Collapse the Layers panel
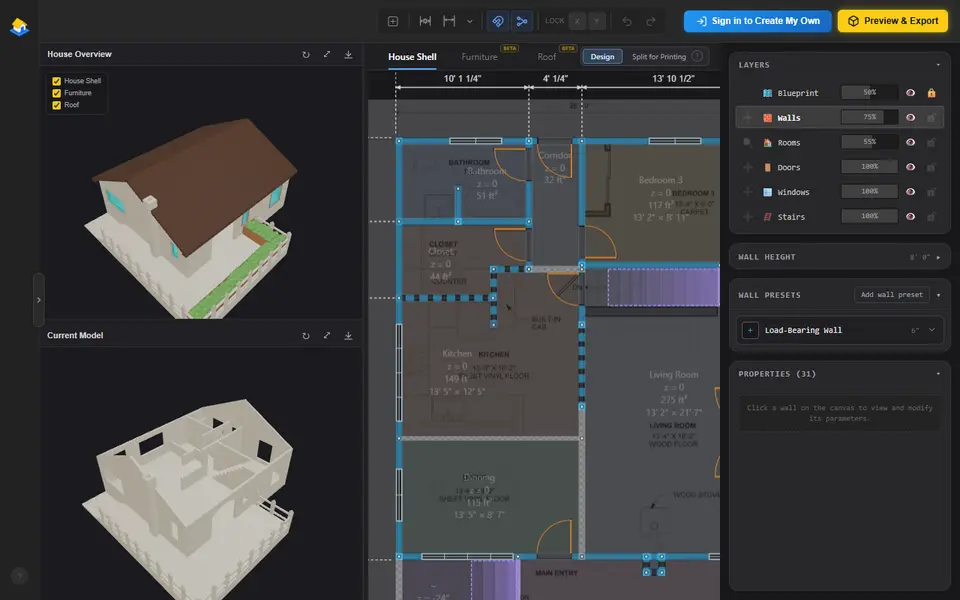Image resolution: width=960 pixels, height=600 pixels. [938, 65]
